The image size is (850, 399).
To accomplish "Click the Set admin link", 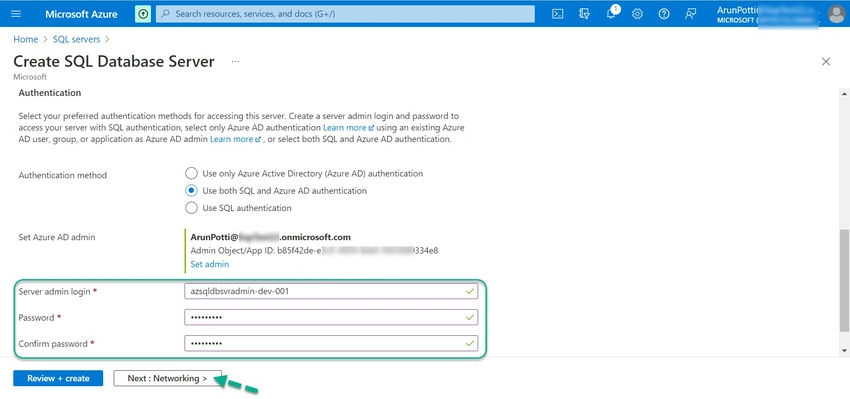I will click(x=209, y=264).
